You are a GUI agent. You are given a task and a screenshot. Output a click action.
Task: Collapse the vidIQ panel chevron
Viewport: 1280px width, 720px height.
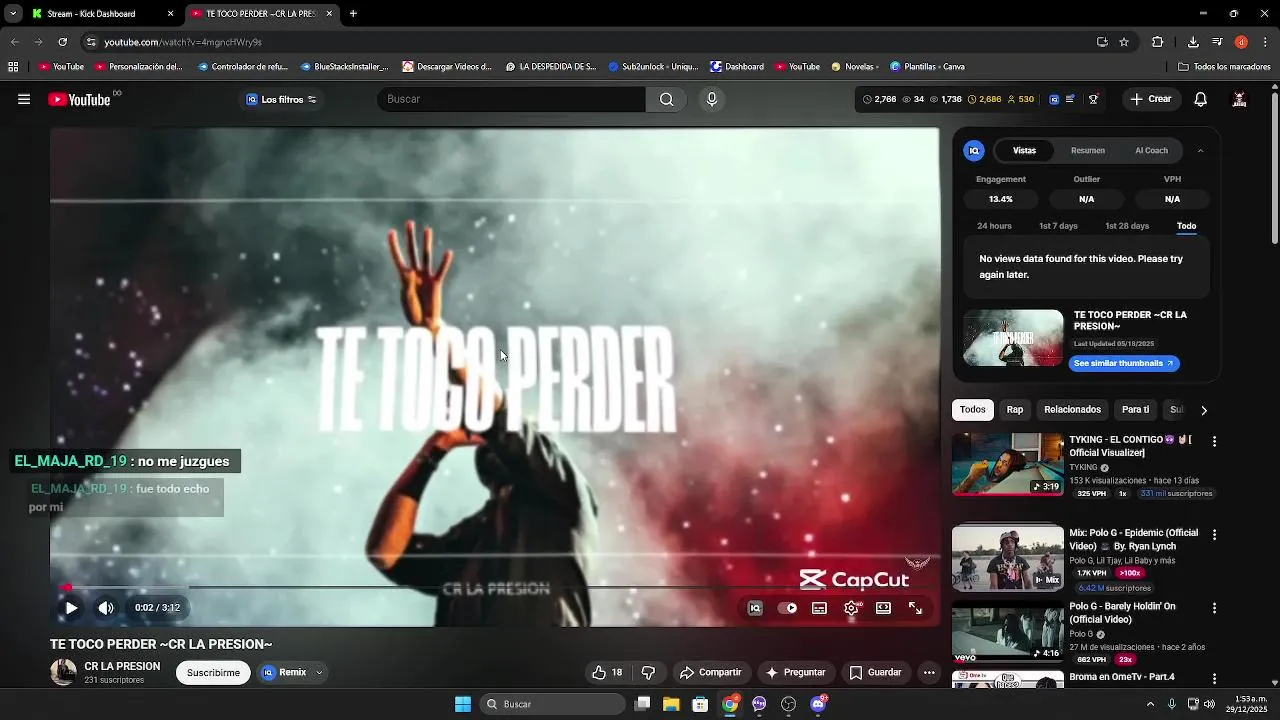click(x=1200, y=151)
